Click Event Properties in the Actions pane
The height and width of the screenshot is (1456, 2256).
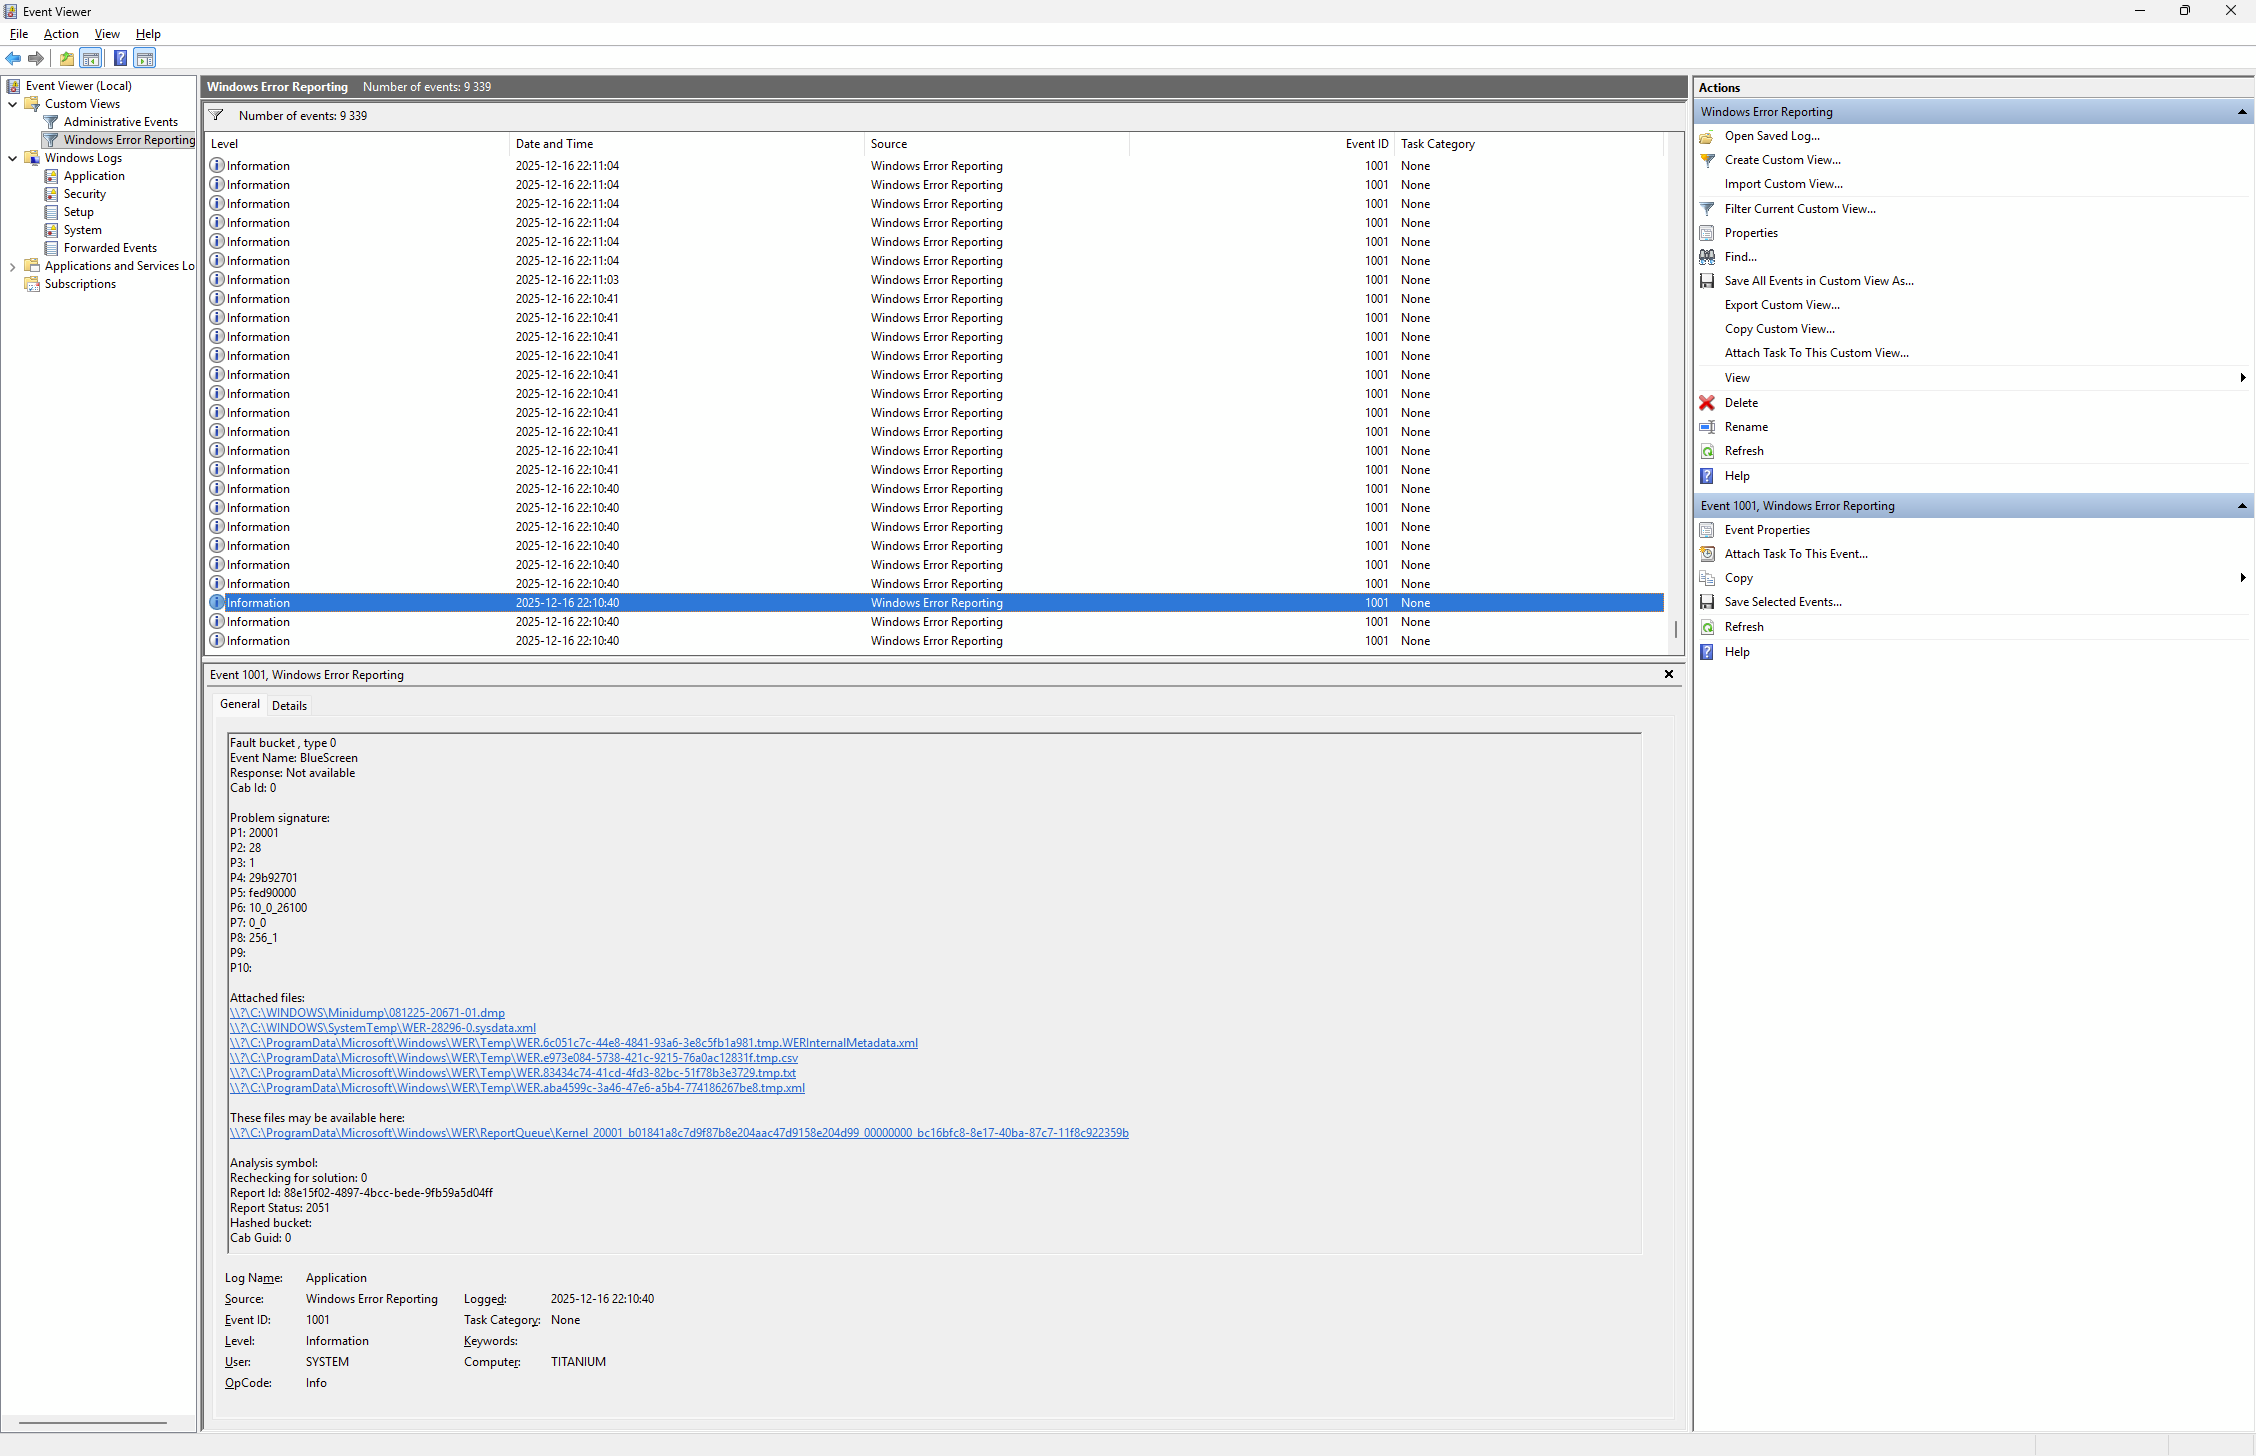tap(1767, 530)
